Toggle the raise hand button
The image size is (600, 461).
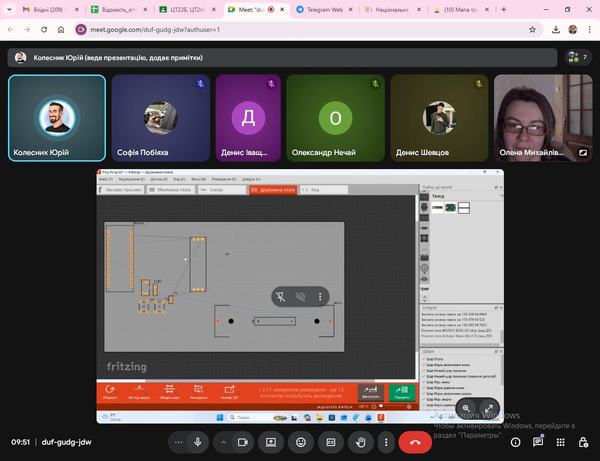360,441
